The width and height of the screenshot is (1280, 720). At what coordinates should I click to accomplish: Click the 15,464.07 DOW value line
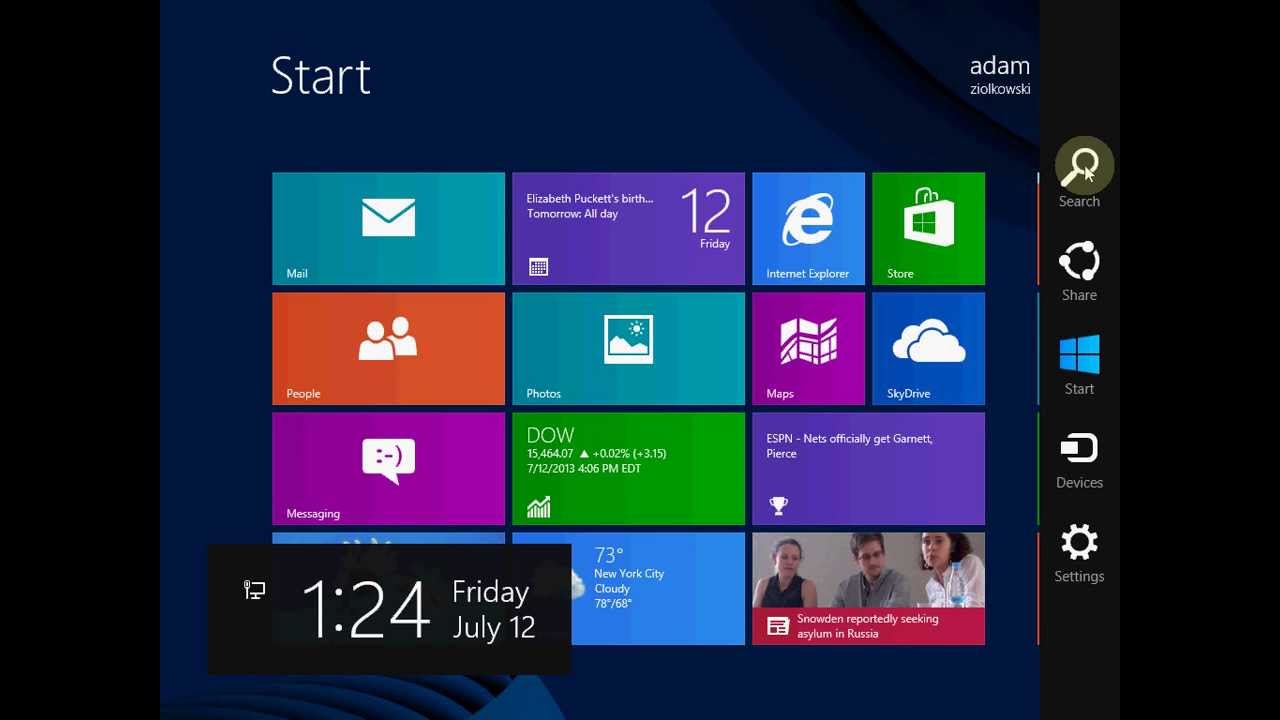point(596,454)
